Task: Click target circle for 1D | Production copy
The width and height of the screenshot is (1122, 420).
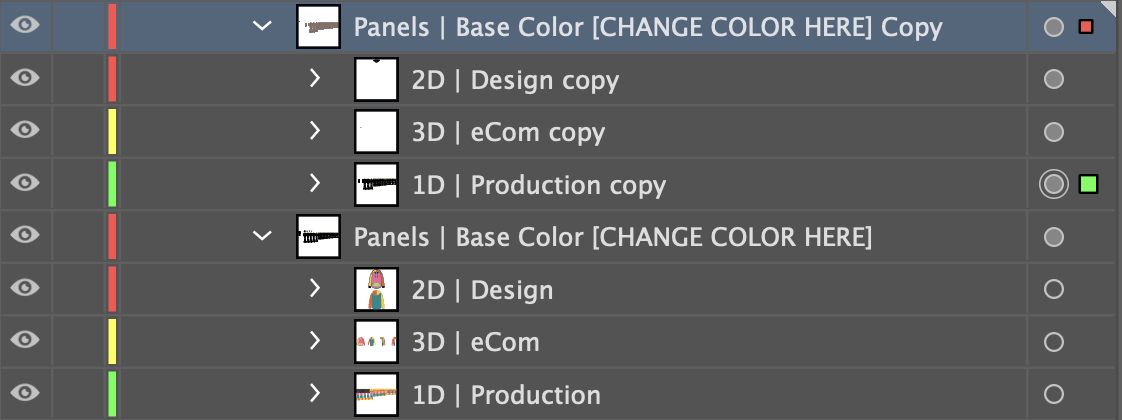Action: tap(1053, 184)
